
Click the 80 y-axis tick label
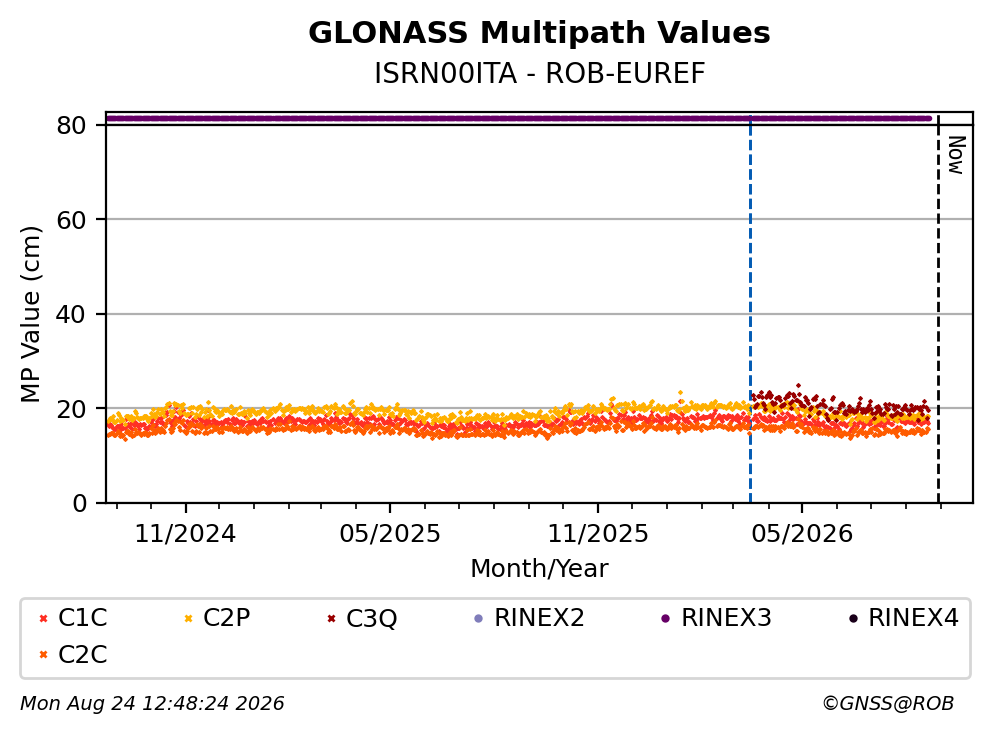71,125
